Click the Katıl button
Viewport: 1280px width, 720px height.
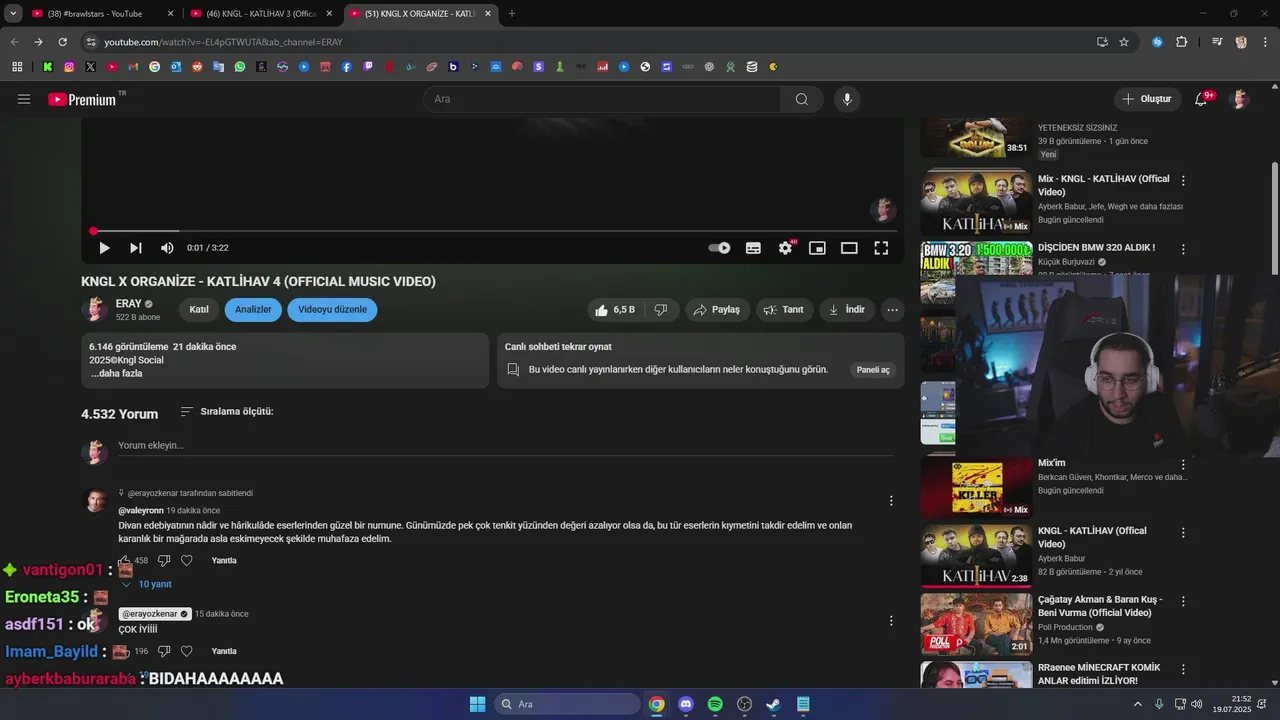click(199, 310)
